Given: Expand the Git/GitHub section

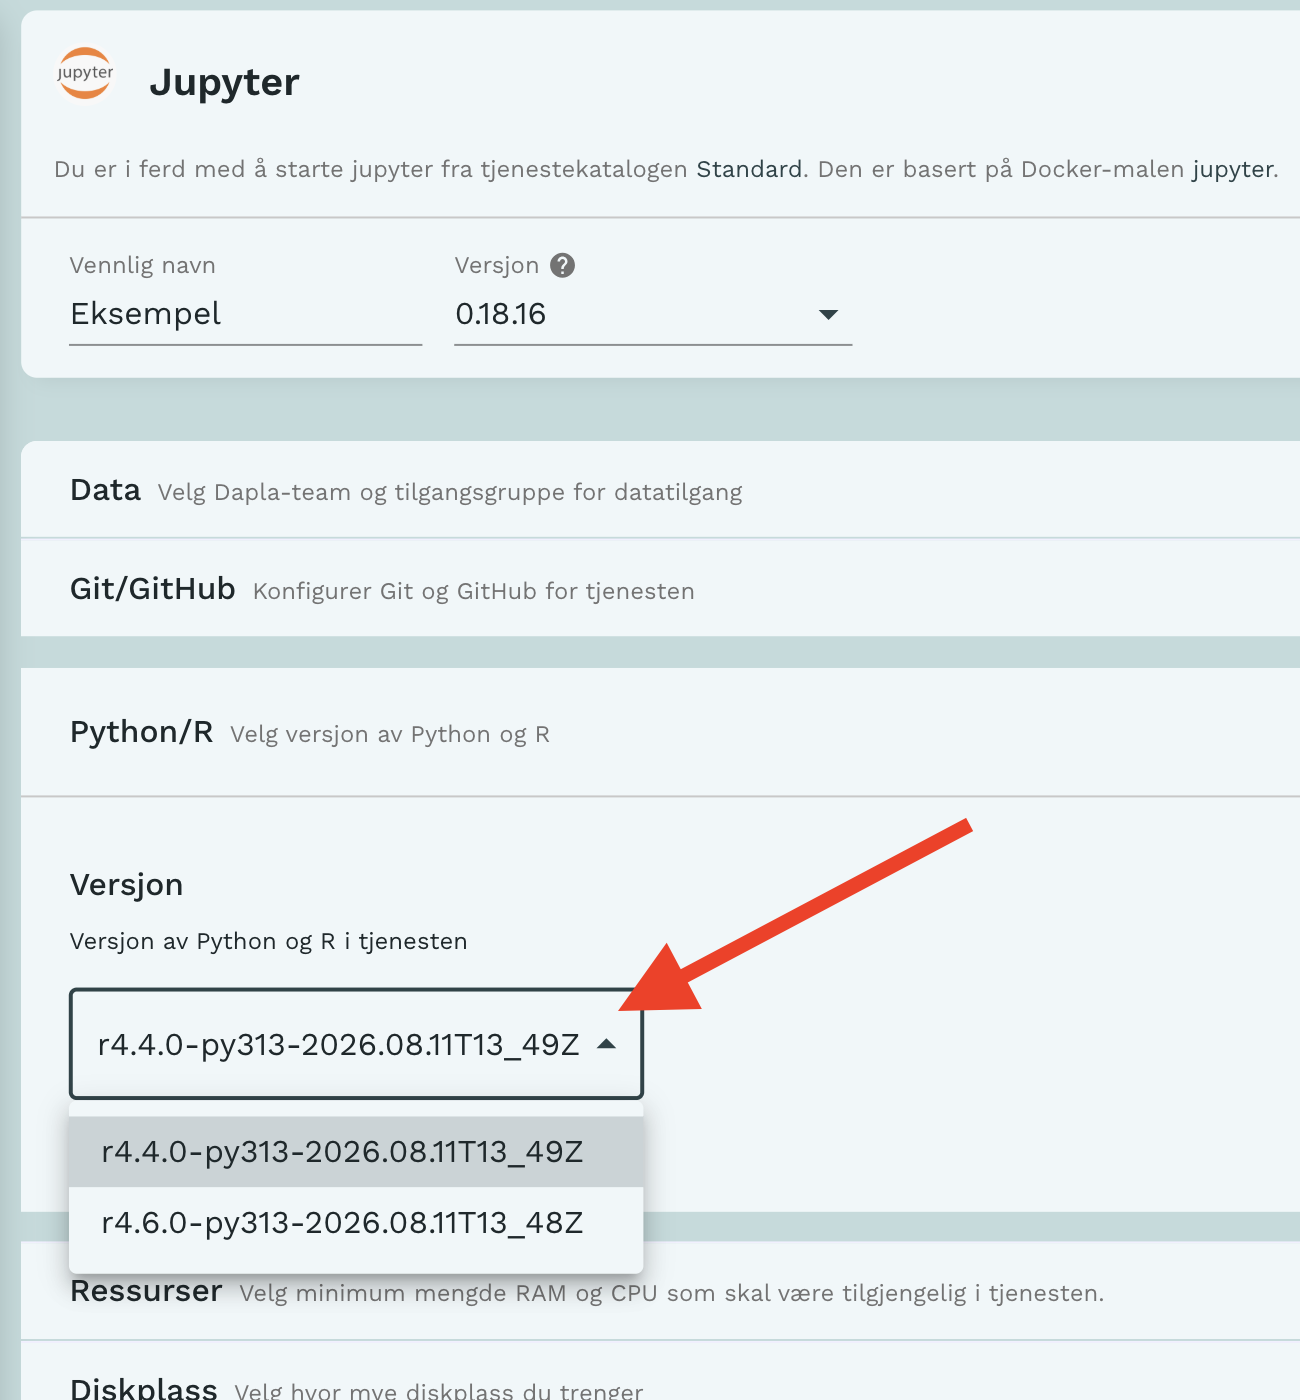Looking at the screenshot, I should (x=660, y=588).
